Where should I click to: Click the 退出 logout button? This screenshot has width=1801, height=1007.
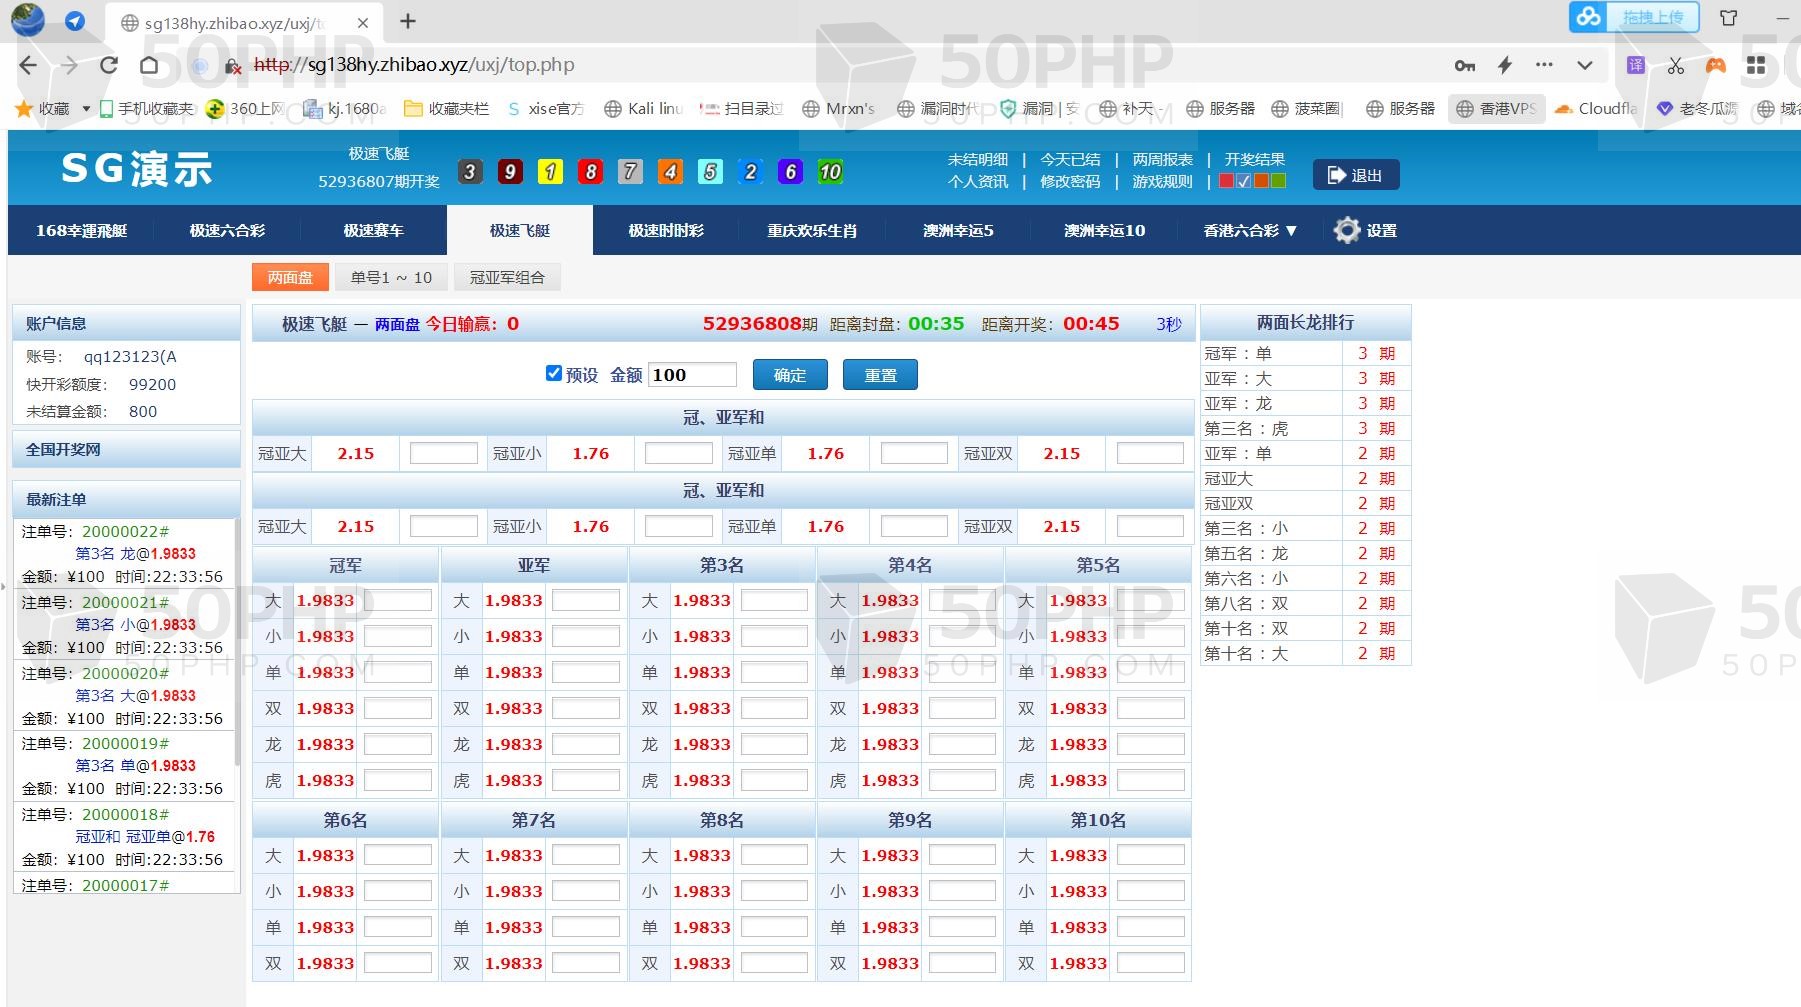tap(1355, 175)
